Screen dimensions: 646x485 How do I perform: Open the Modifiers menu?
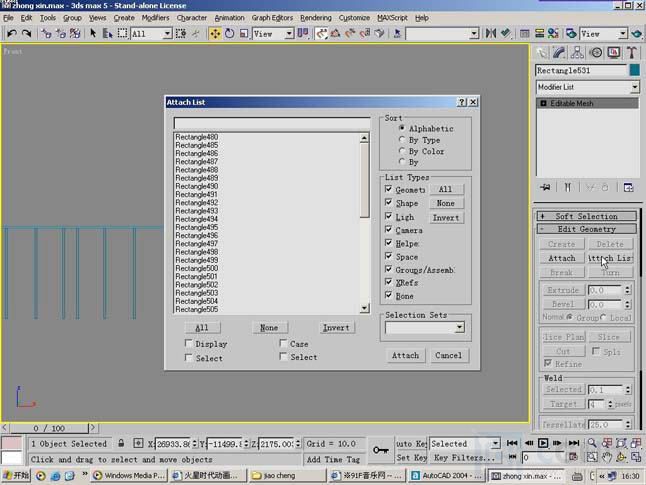tap(155, 18)
